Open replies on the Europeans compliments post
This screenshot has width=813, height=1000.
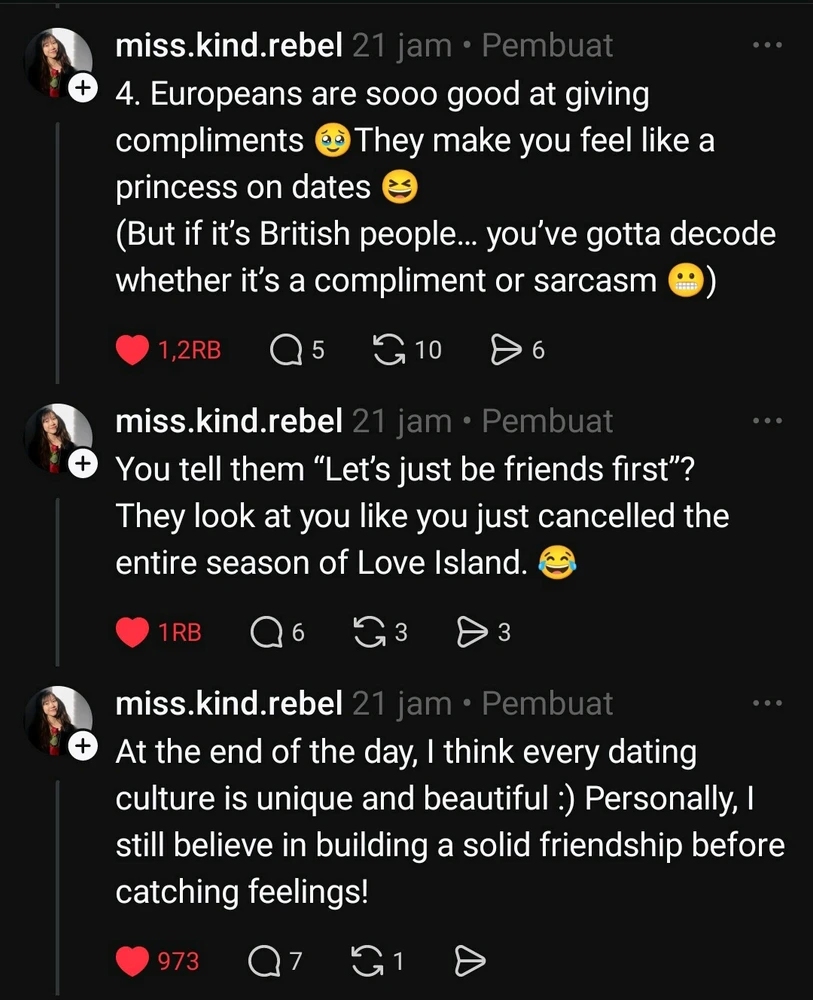[x=286, y=349]
